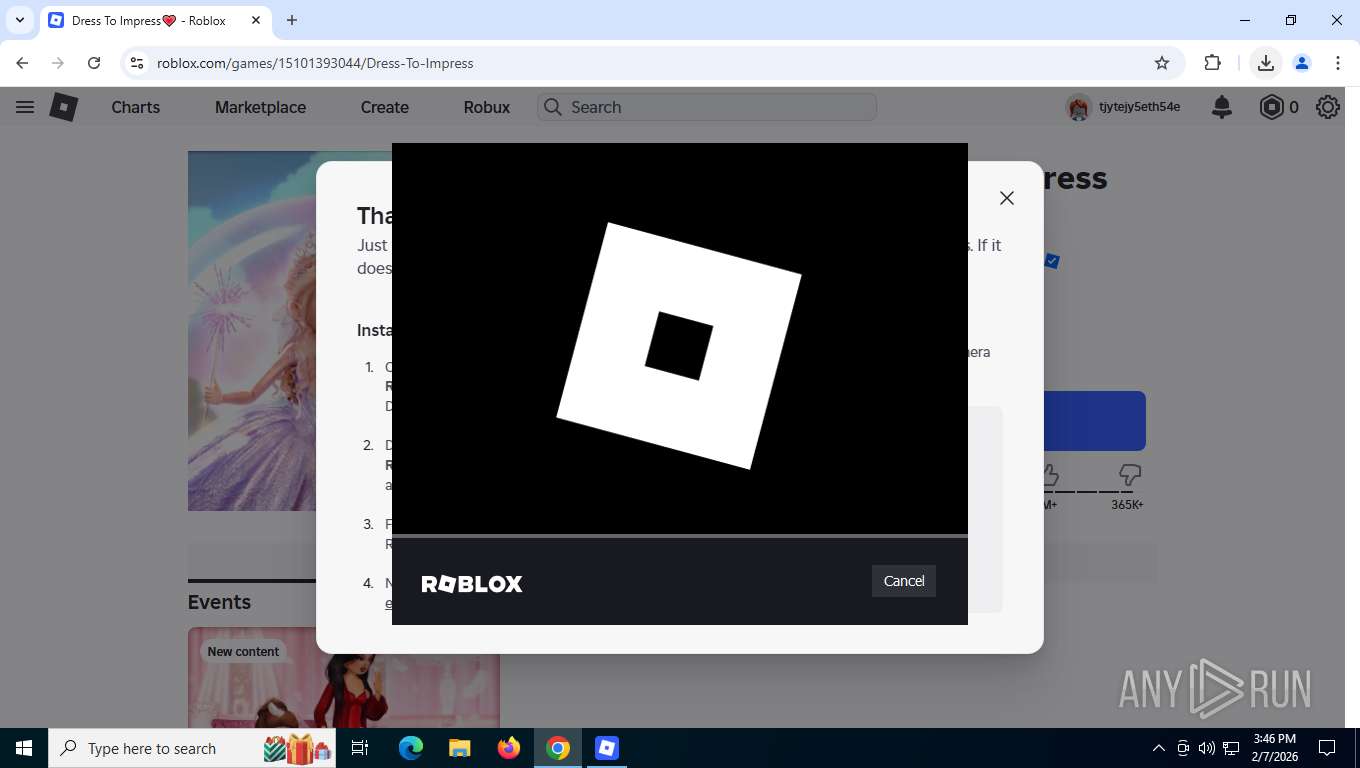The width and height of the screenshot is (1360, 768).
Task: Open notifications bell
Action: pos(1222,107)
